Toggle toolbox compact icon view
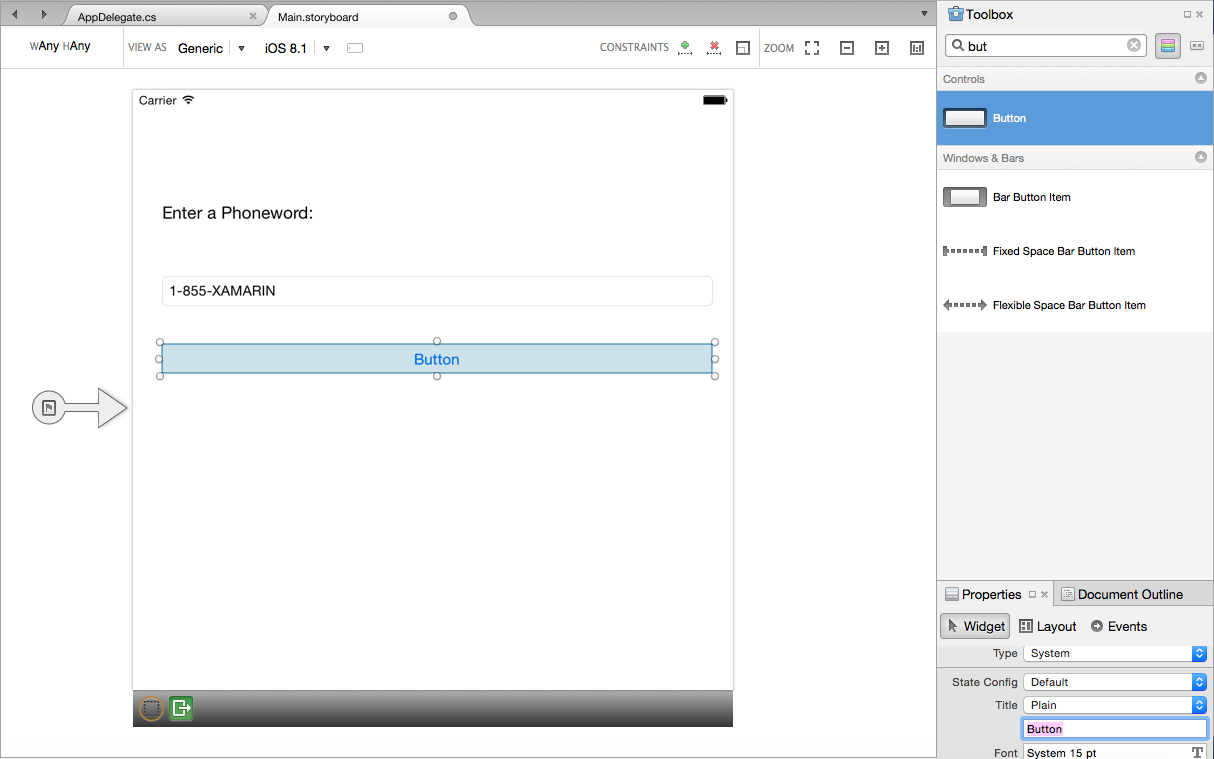This screenshot has height=759, width=1214. (1196, 46)
